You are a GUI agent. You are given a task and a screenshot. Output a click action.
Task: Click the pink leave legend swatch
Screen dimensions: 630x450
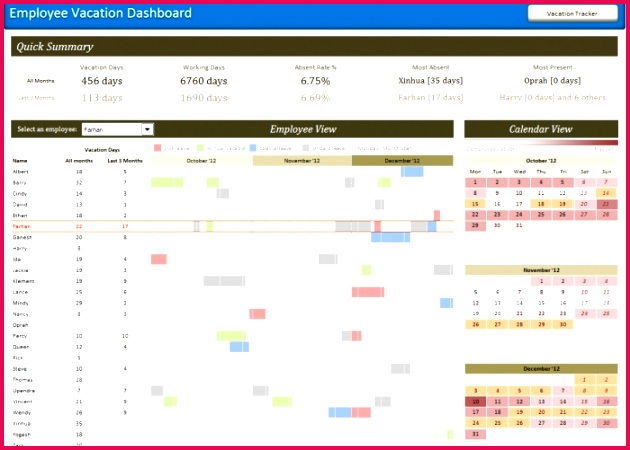click(x=158, y=148)
